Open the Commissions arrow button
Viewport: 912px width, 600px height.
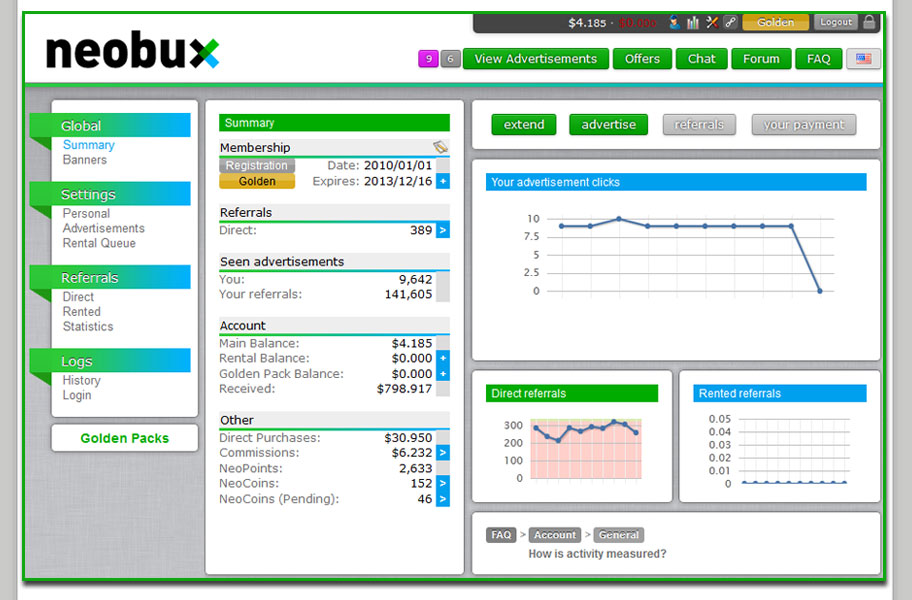[x=443, y=452]
